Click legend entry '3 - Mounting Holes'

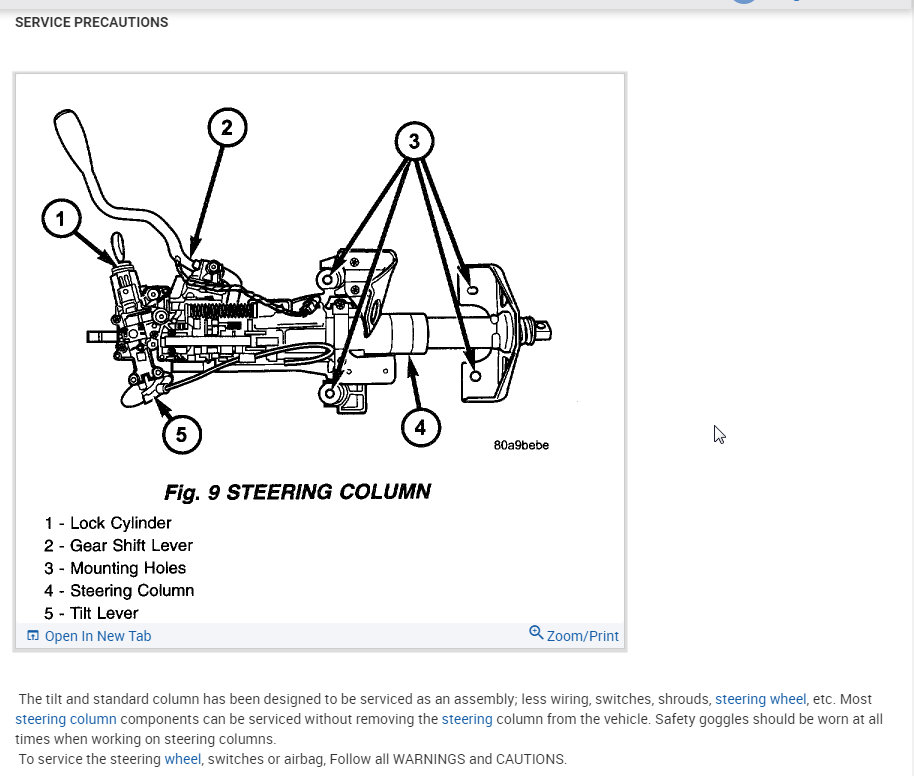(115, 568)
